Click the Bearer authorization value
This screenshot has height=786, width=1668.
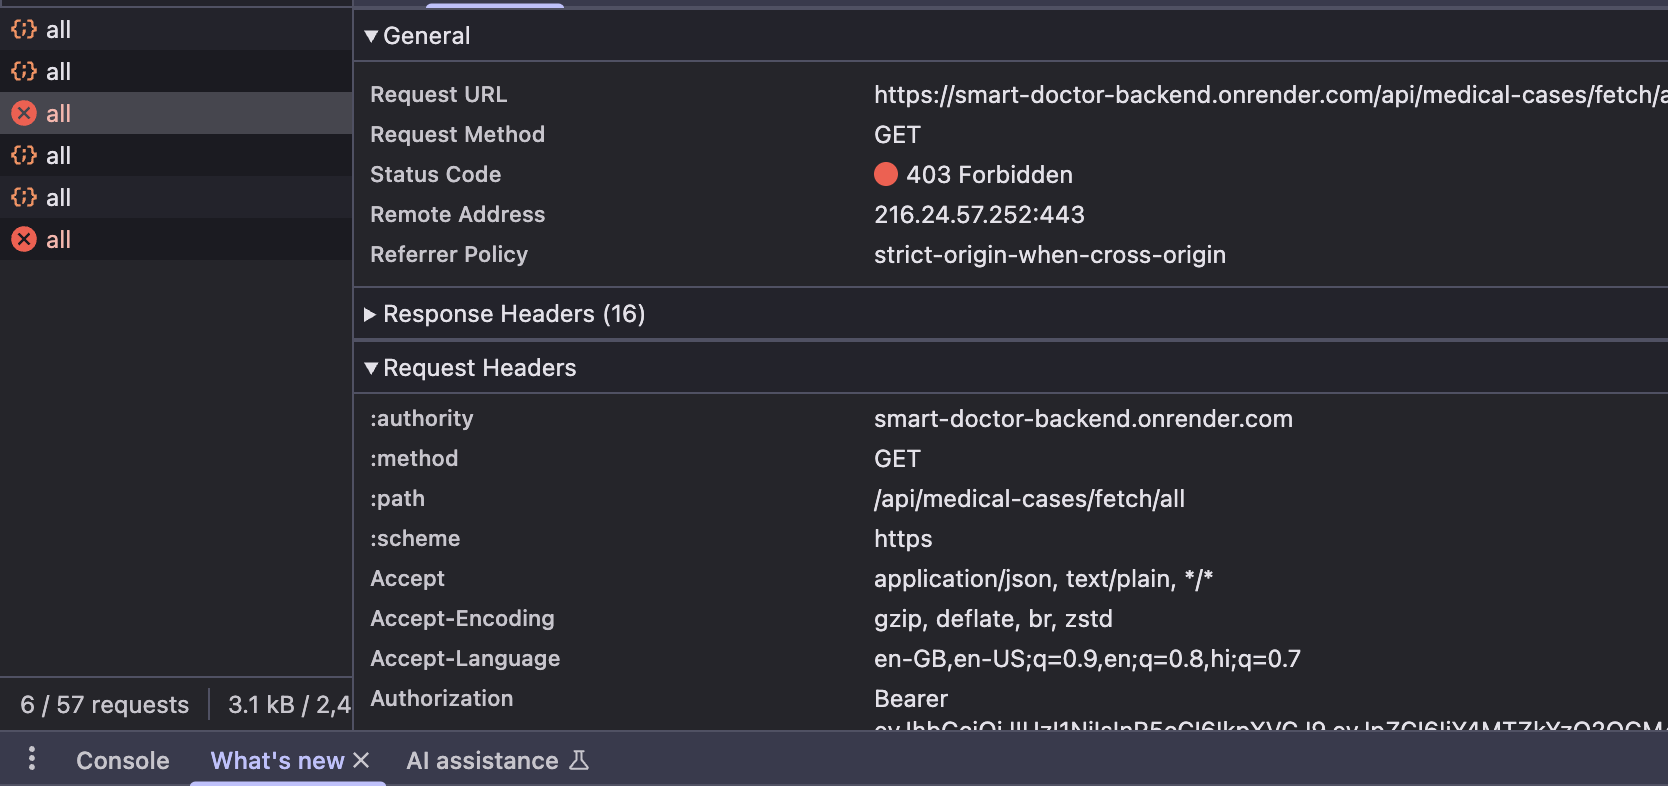tap(911, 699)
